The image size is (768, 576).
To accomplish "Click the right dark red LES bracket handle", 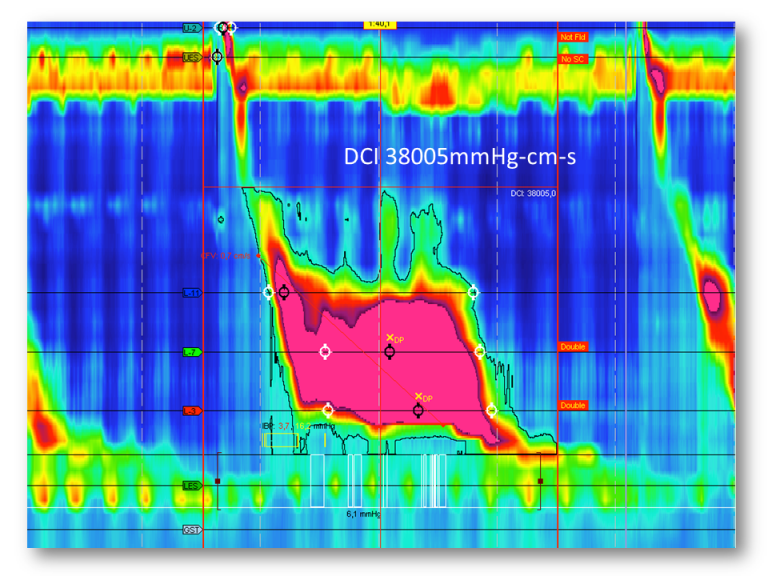I will [541, 481].
